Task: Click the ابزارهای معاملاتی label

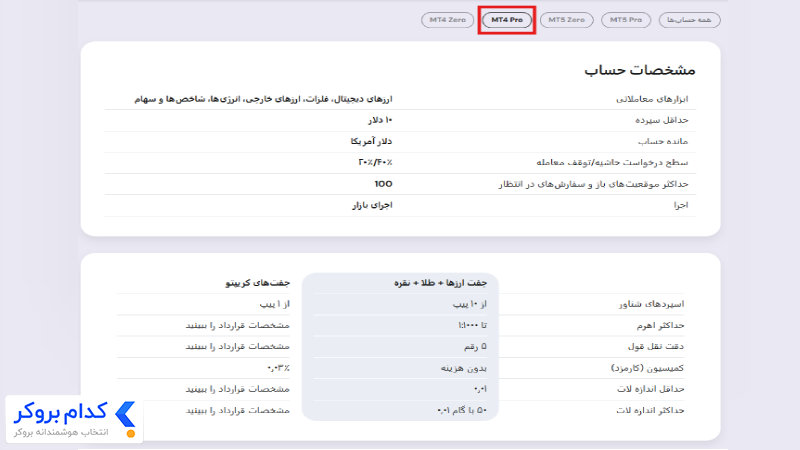Action: coord(652,99)
